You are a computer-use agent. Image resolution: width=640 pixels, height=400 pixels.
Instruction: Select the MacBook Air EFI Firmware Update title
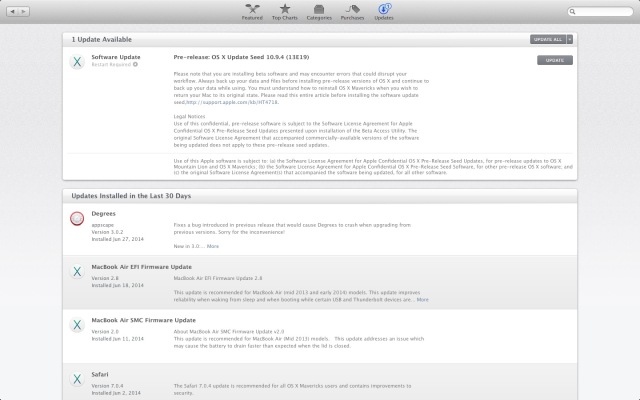pyautogui.click(x=142, y=267)
